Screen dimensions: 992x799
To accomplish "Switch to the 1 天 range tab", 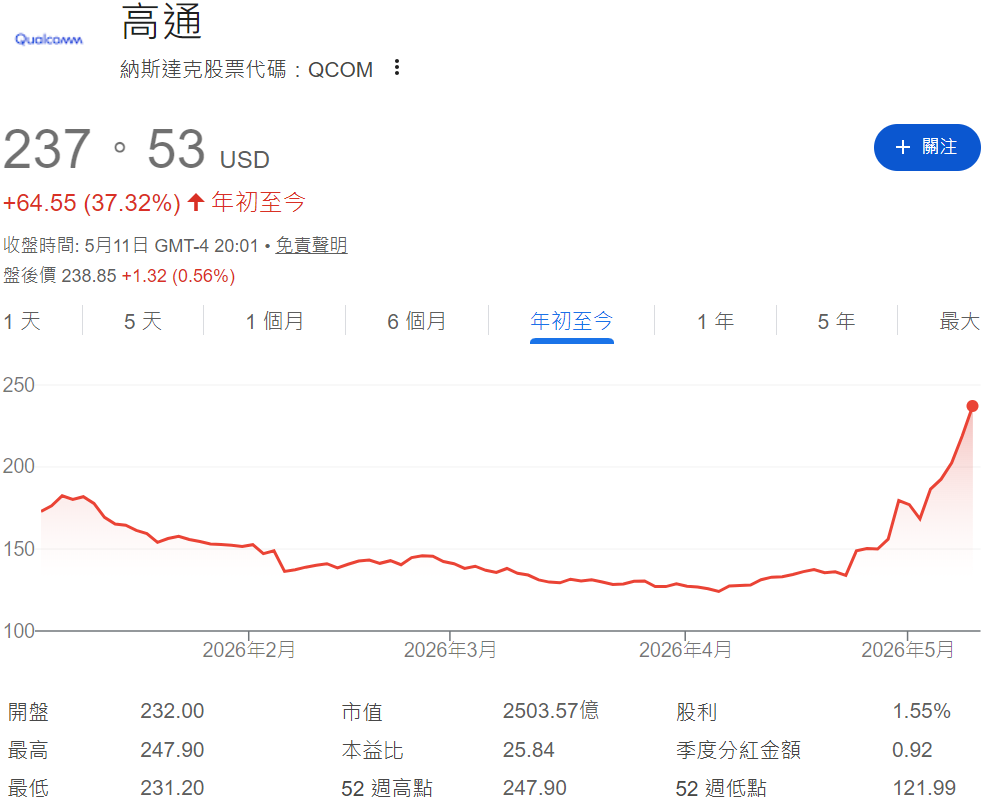I will 22,321.
